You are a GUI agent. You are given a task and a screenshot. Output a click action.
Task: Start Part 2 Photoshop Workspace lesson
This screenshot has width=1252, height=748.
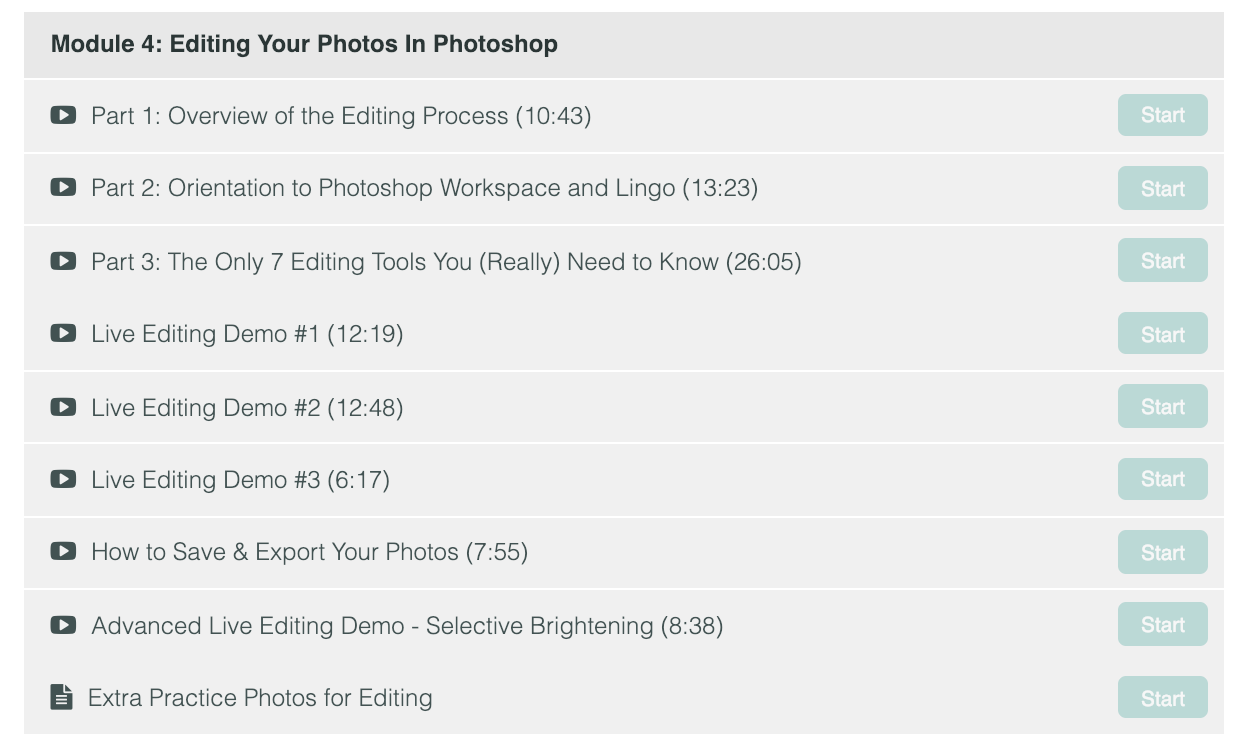pos(1162,188)
